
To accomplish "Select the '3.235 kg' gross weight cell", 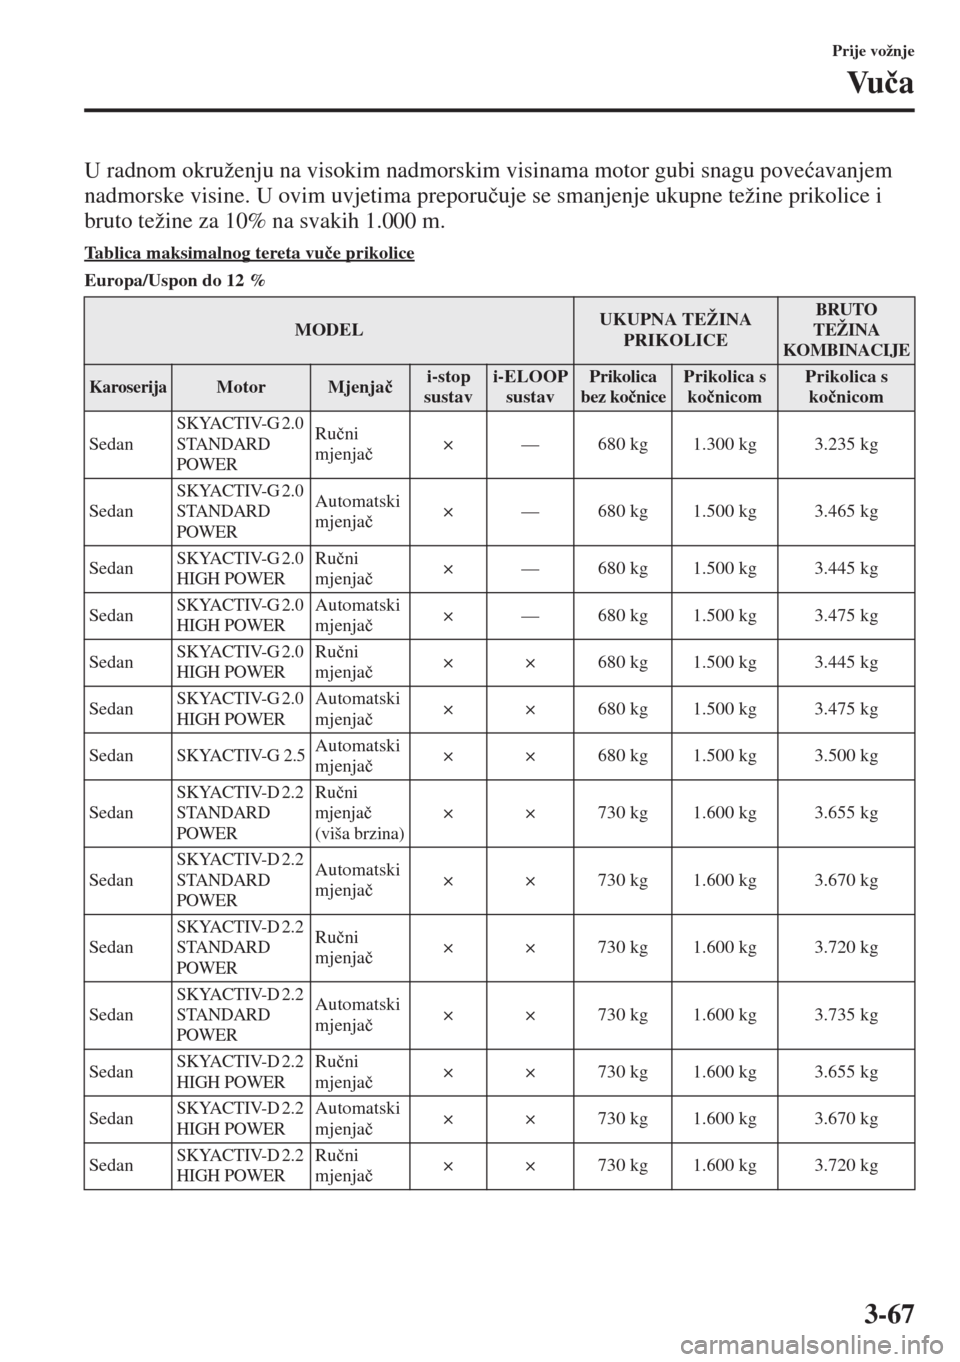I will (x=846, y=444).
